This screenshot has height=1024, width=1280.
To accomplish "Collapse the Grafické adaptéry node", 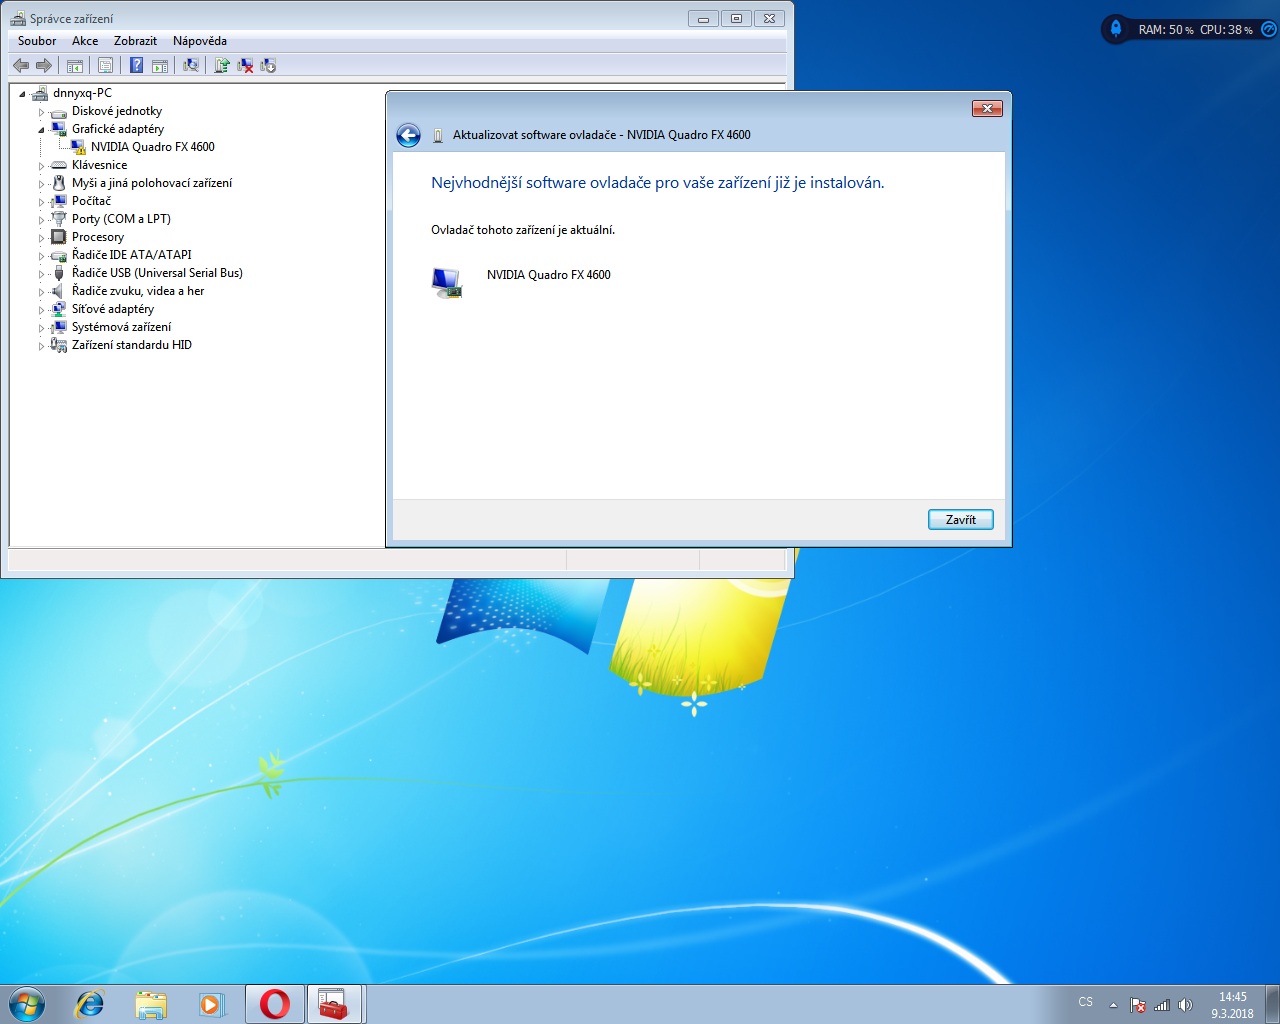I will coord(41,130).
